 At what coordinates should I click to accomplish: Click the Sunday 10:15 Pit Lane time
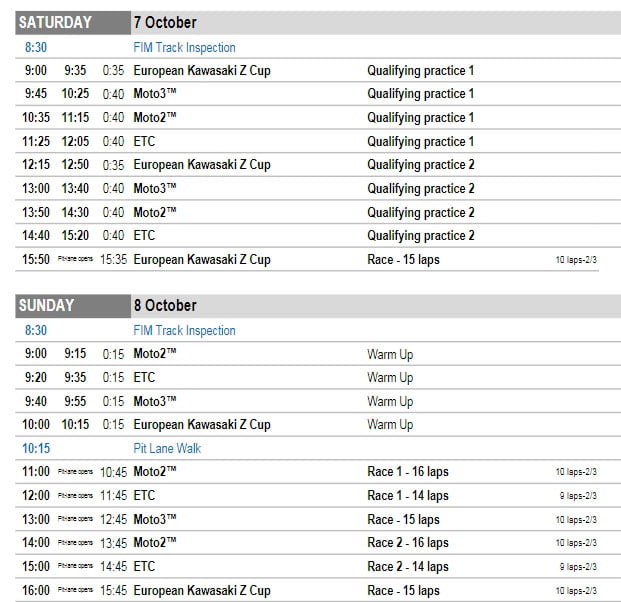[x=37, y=448]
